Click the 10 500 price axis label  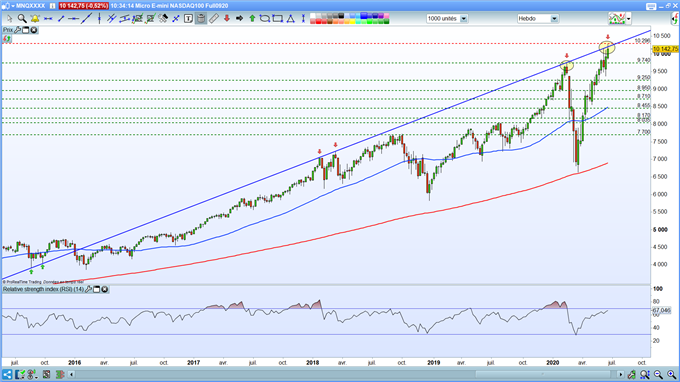pyautogui.click(x=662, y=36)
